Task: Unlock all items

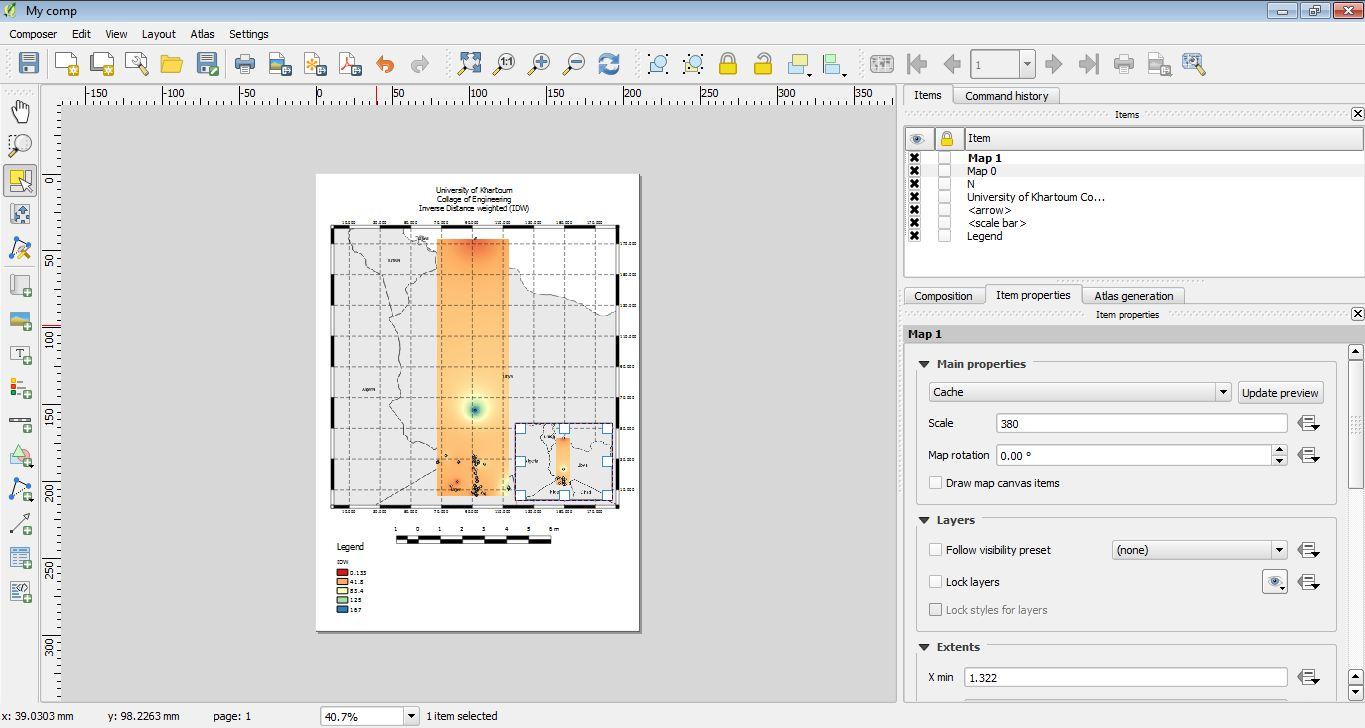Action: 763,64
